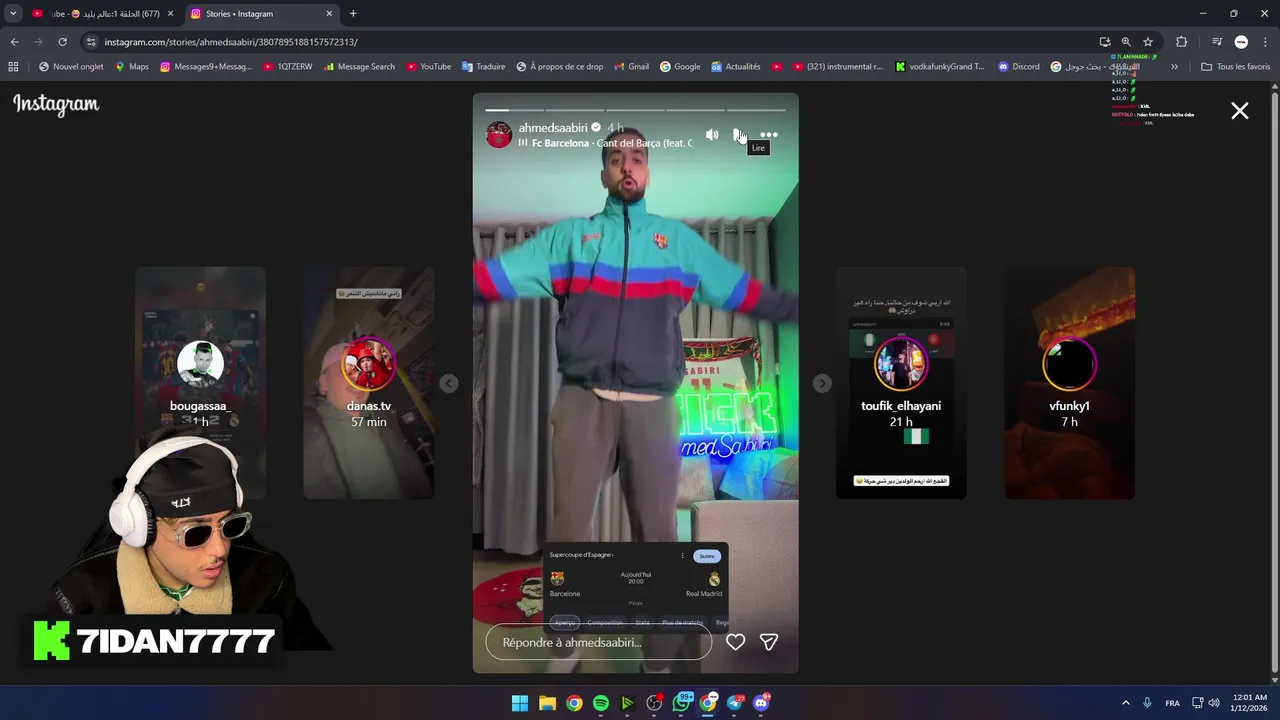The image size is (1280, 720).
Task: Click the Instagram logo
Action: 56,104
